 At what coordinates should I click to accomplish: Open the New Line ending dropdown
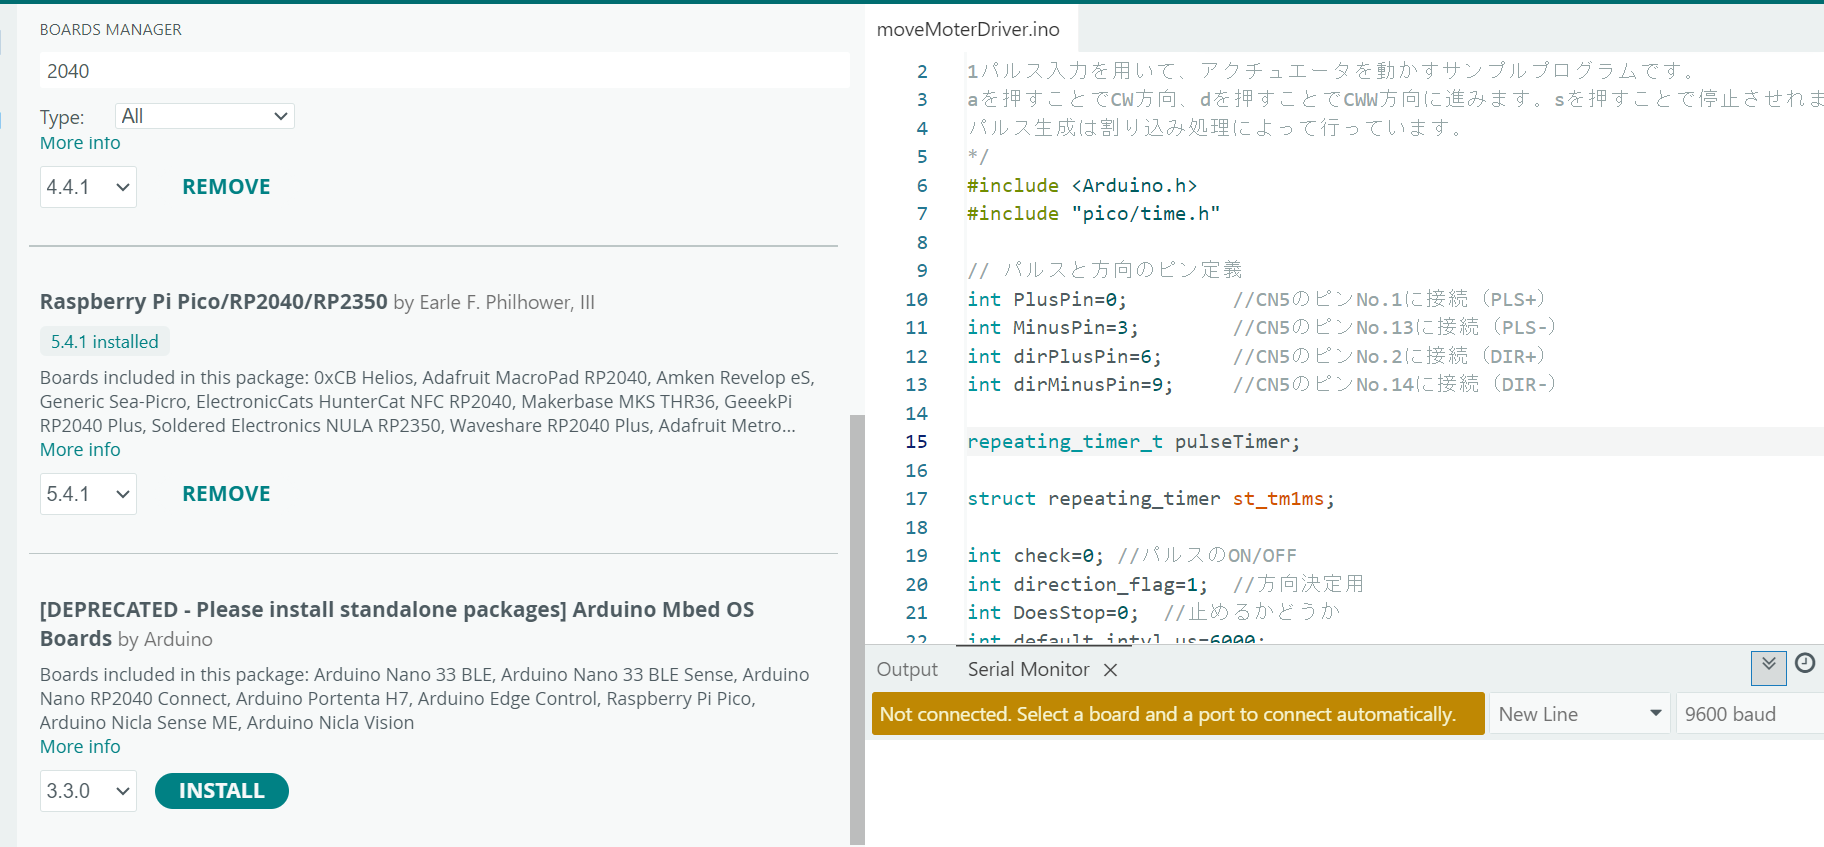[x=1579, y=714]
